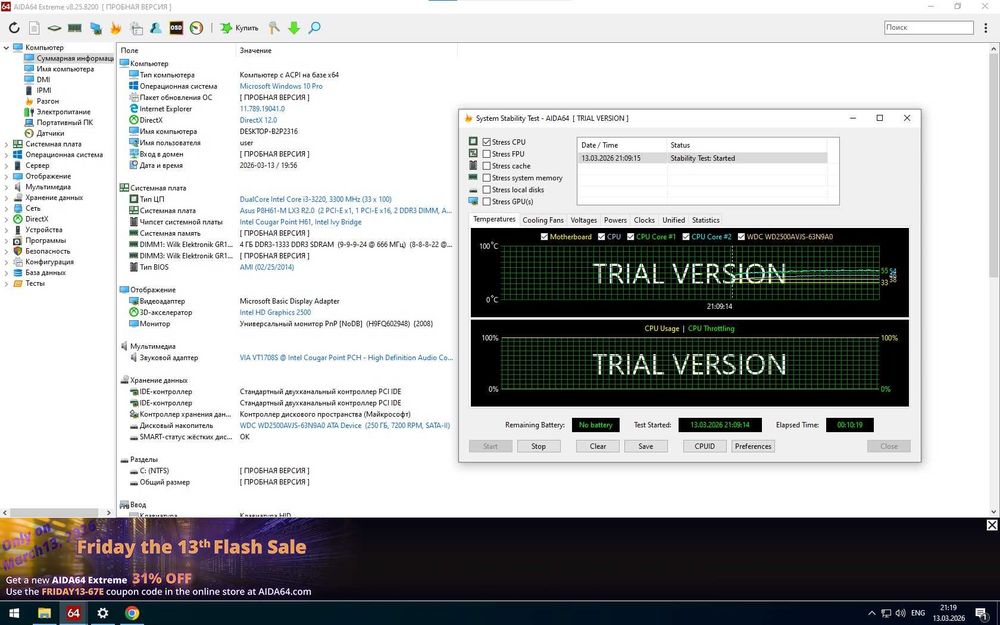Switch to Statistics tab
Screen dimensions: 1000x625
705,220
